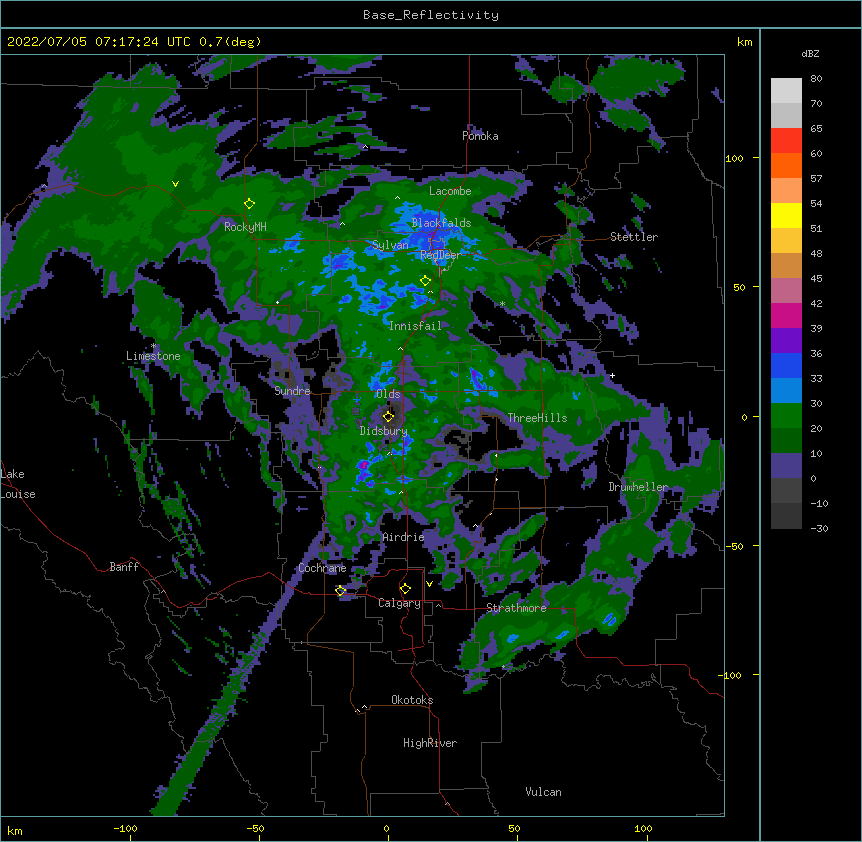Click the 50 km tick on bottom axis
Image resolution: width=862 pixels, height=842 pixels.
[x=514, y=828]
